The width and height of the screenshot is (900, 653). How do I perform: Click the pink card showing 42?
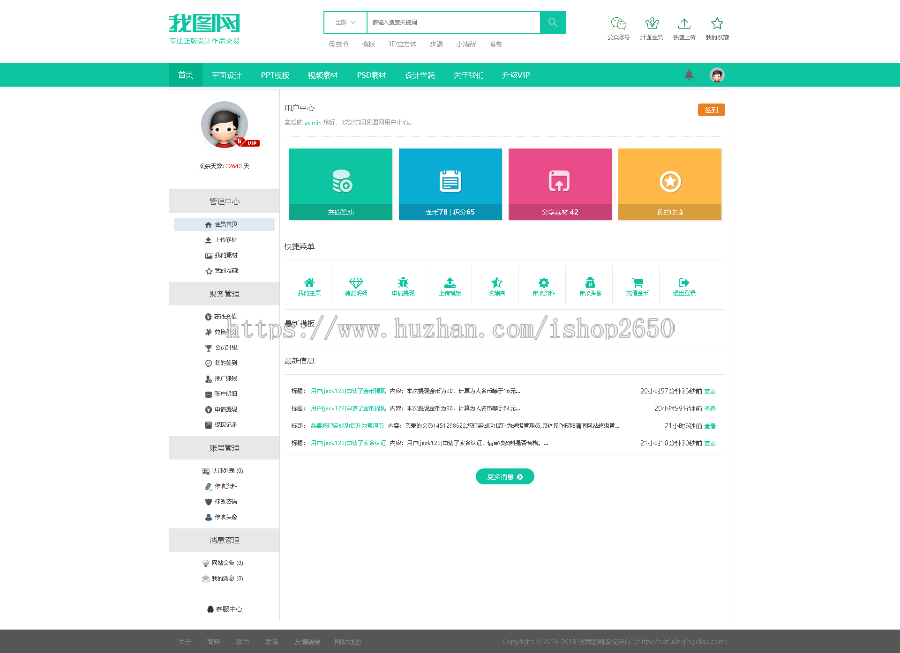pyautogui.click(x=560, y=184)
